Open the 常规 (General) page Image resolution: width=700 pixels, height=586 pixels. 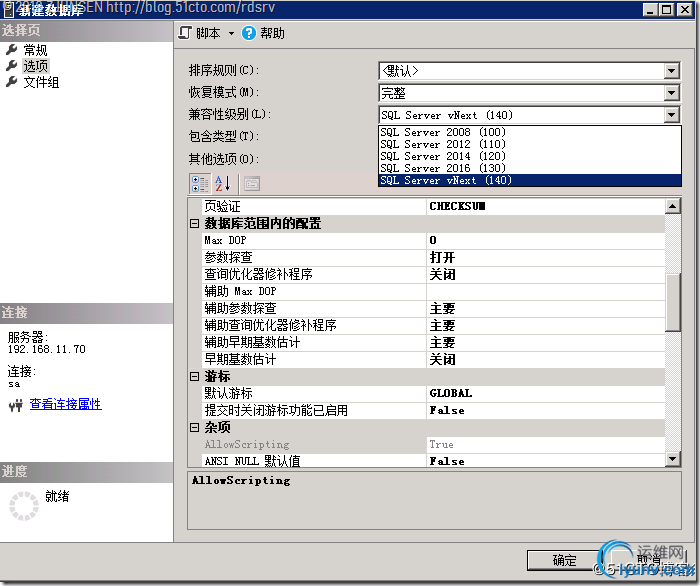coord(35,50)
